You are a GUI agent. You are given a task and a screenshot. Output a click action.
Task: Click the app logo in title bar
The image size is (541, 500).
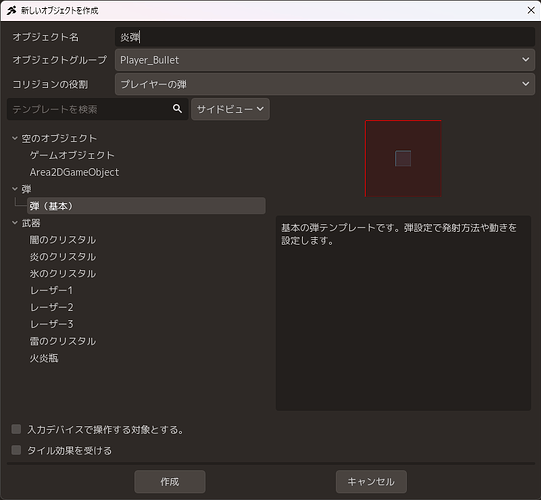pyautogui.click(x=11, y=10)
